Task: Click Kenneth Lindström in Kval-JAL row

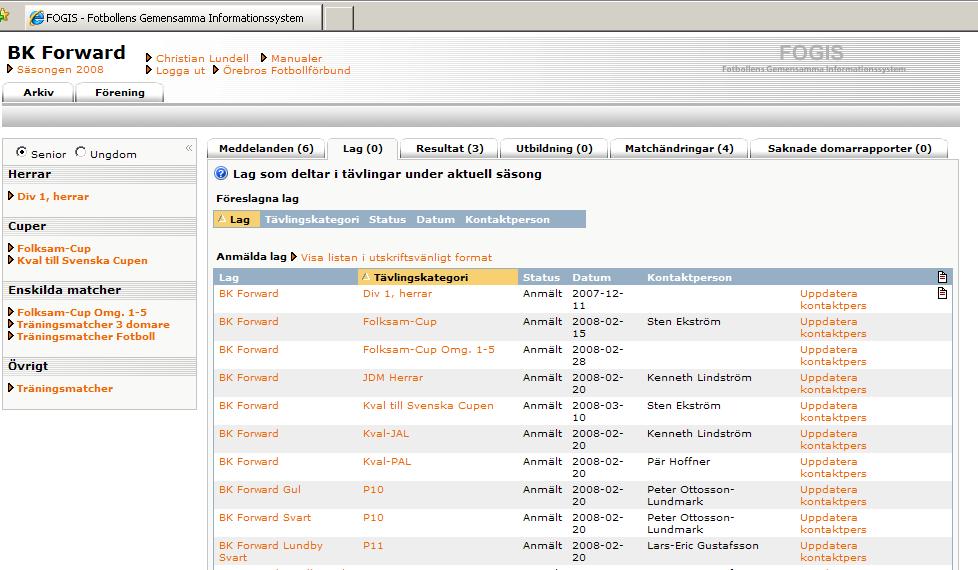Action: coord(699,433)
